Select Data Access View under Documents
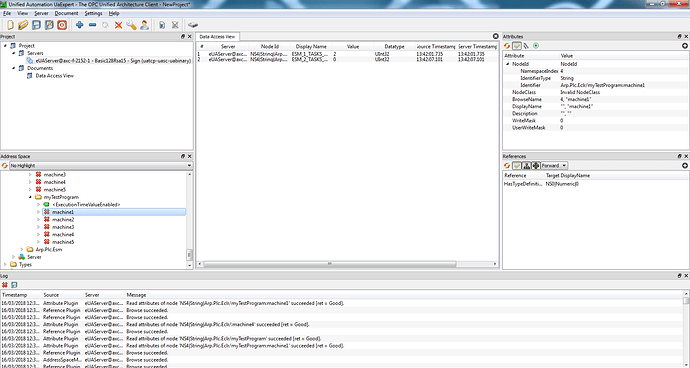The width and height of the screenshot is (690, 368). 55,76
